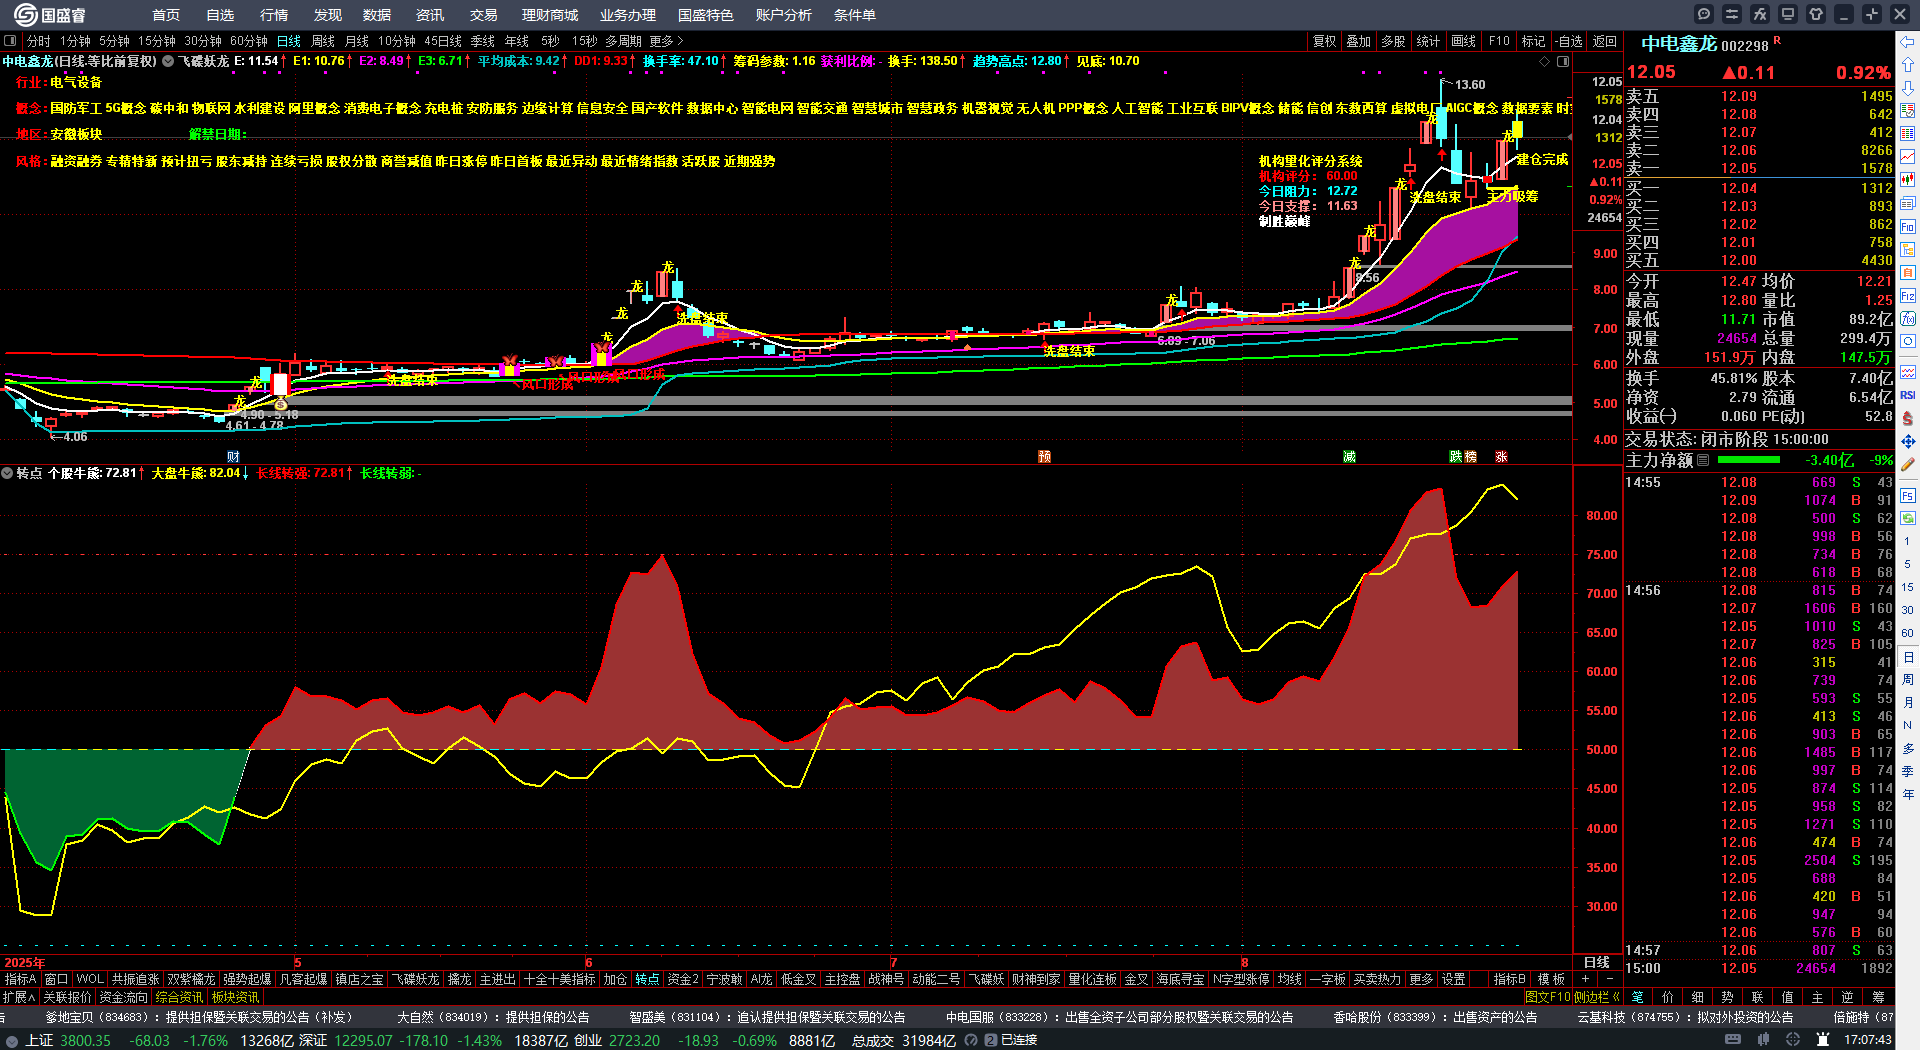Click the blue four-way move arrows icon
Image resolution: width=1920 pixels, height=1050 pixels.
(1908, 441)
